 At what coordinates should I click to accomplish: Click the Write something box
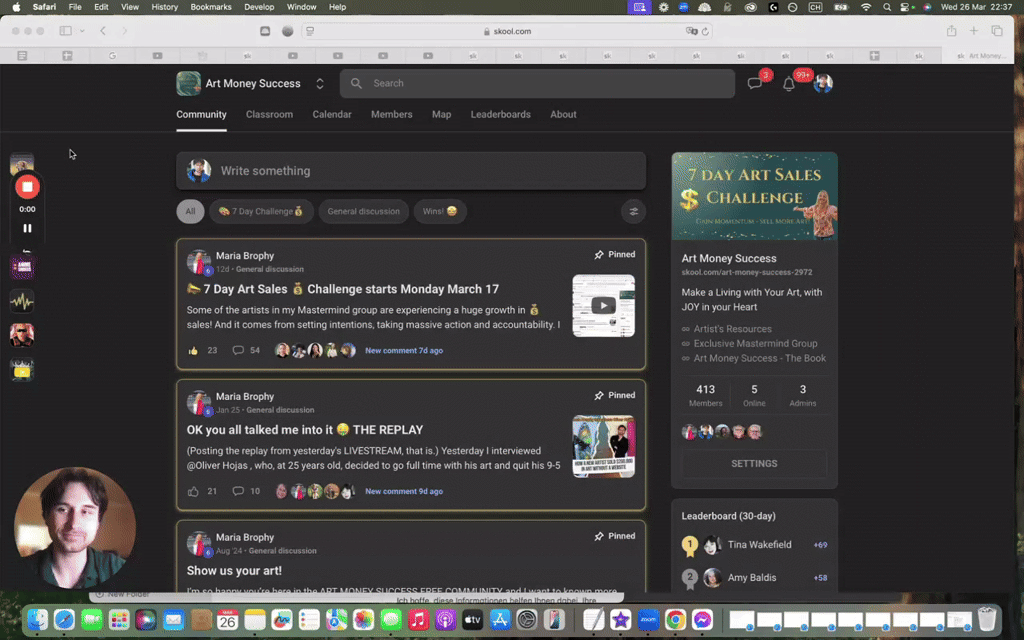tap(411, 171)
